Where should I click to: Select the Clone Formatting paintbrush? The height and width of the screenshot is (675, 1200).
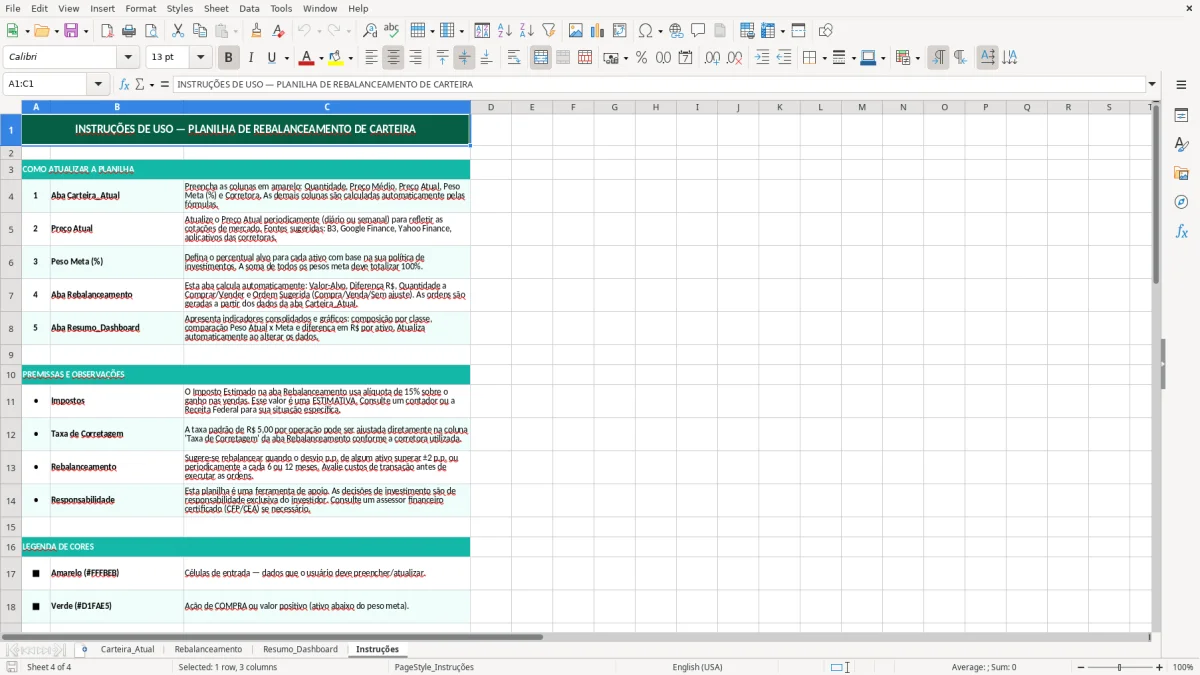(x=256, y=31)
